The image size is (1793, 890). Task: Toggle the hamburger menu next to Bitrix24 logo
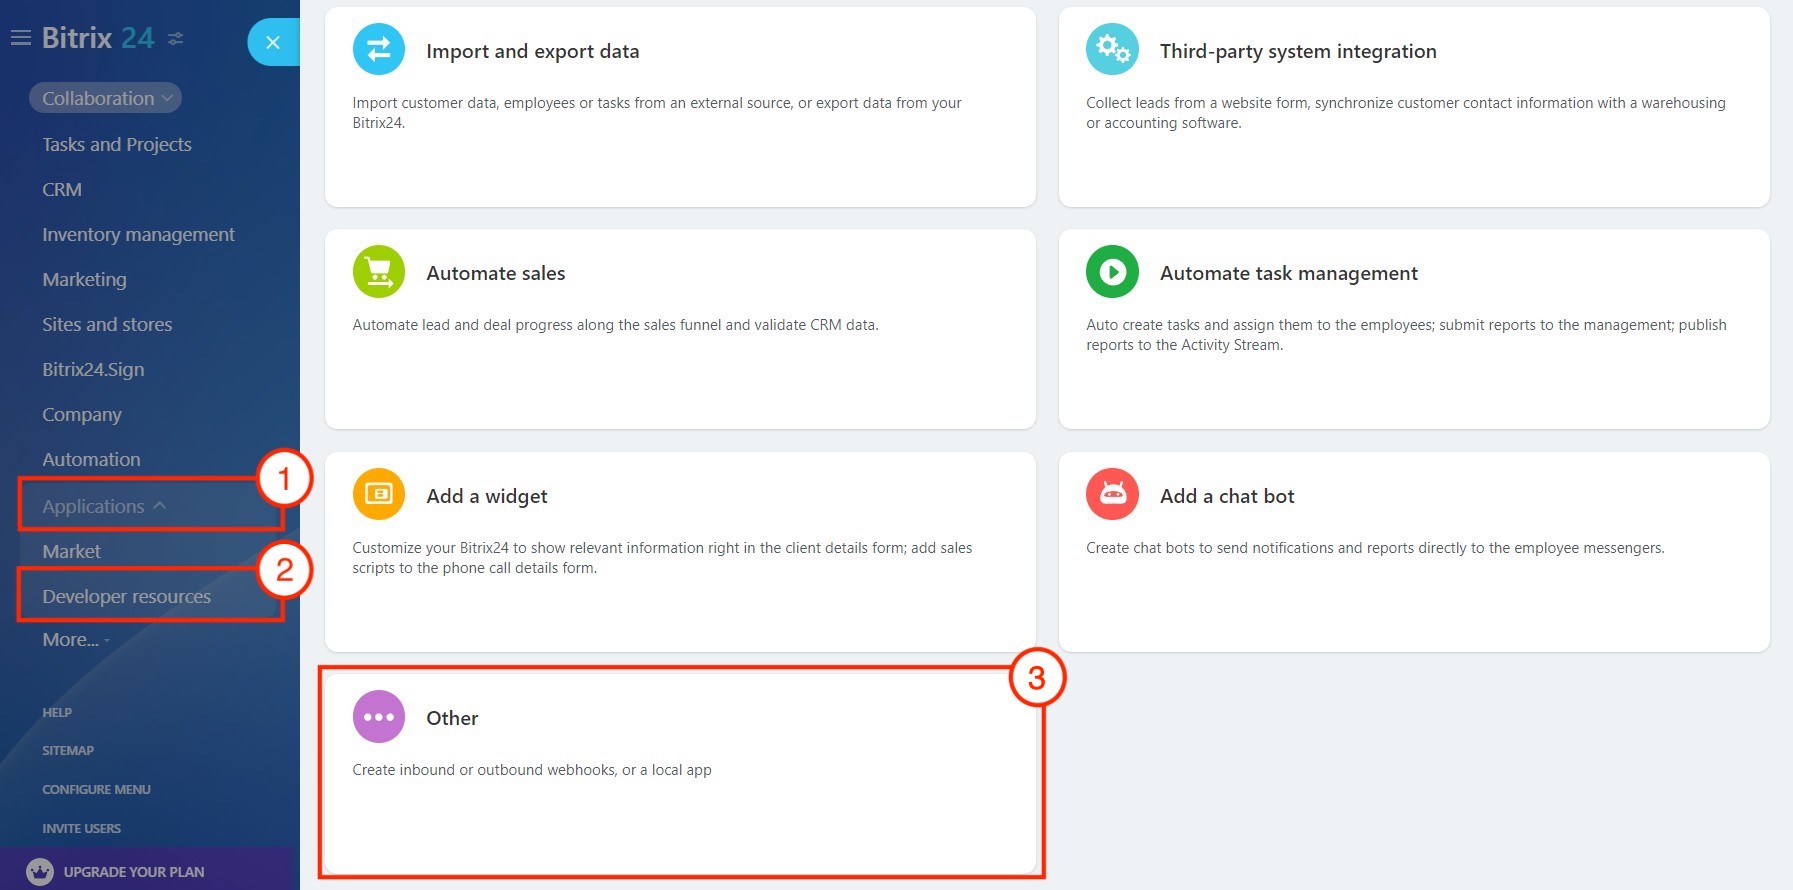(20, 38)
